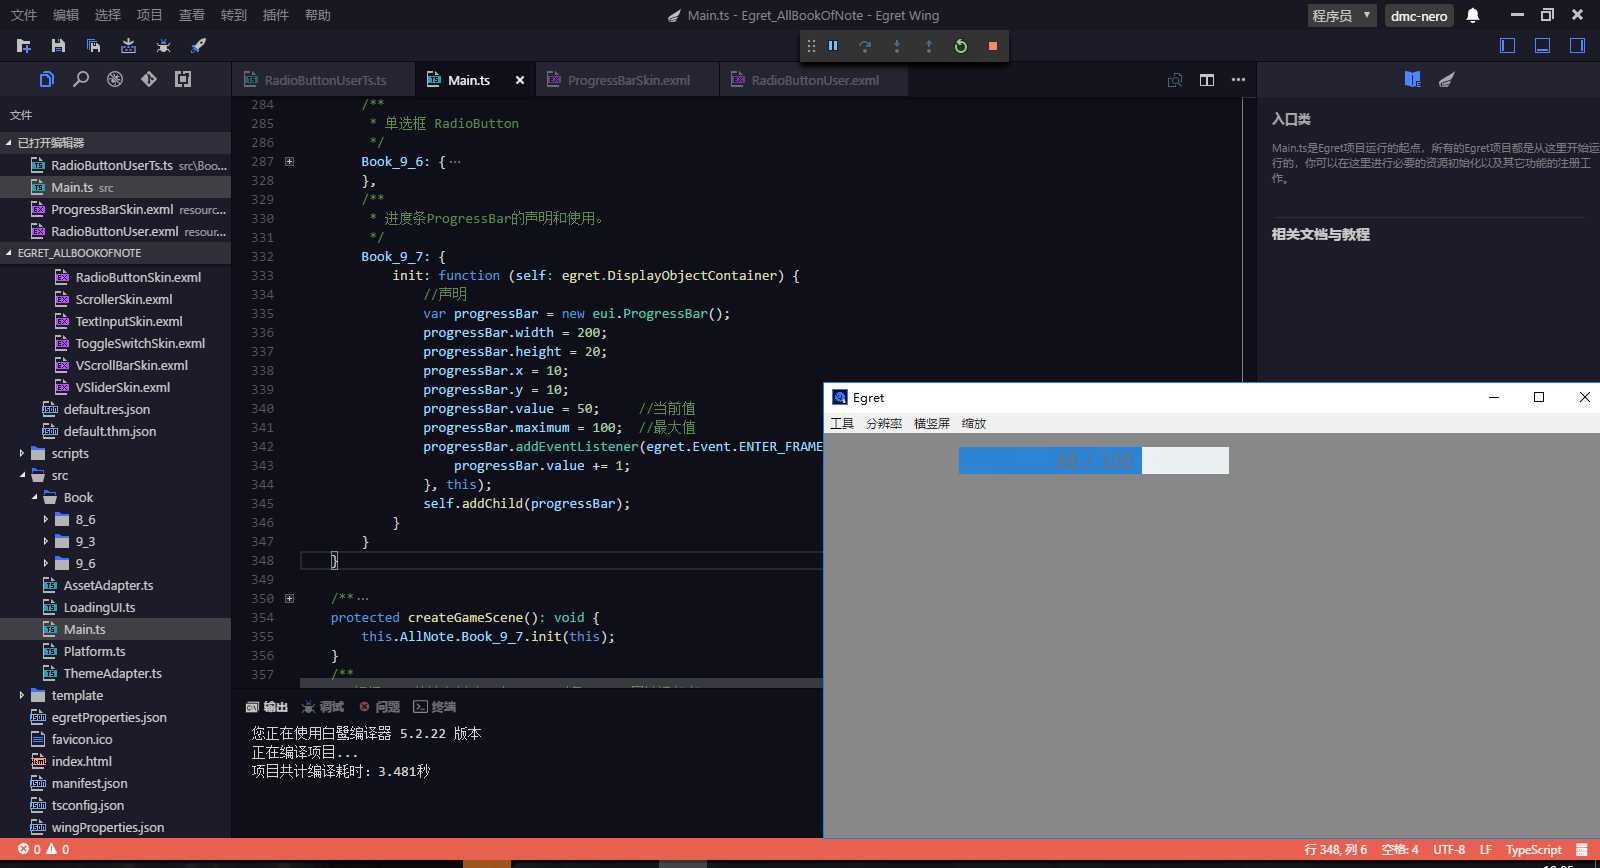Unfold the code at line 287

point(290,161)
